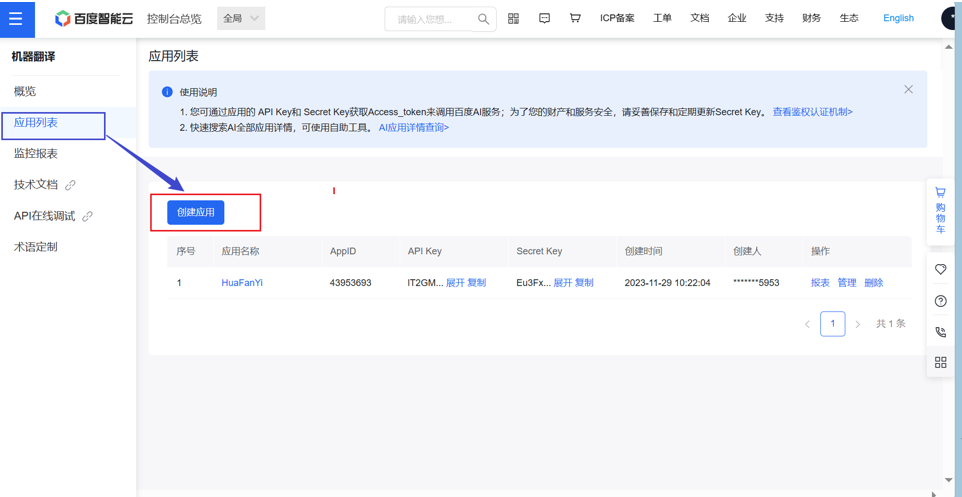This screenshot has width=962, height=497.
Task: Click the Baidu AI Cloud logo
Action: [x=95, y=18]
